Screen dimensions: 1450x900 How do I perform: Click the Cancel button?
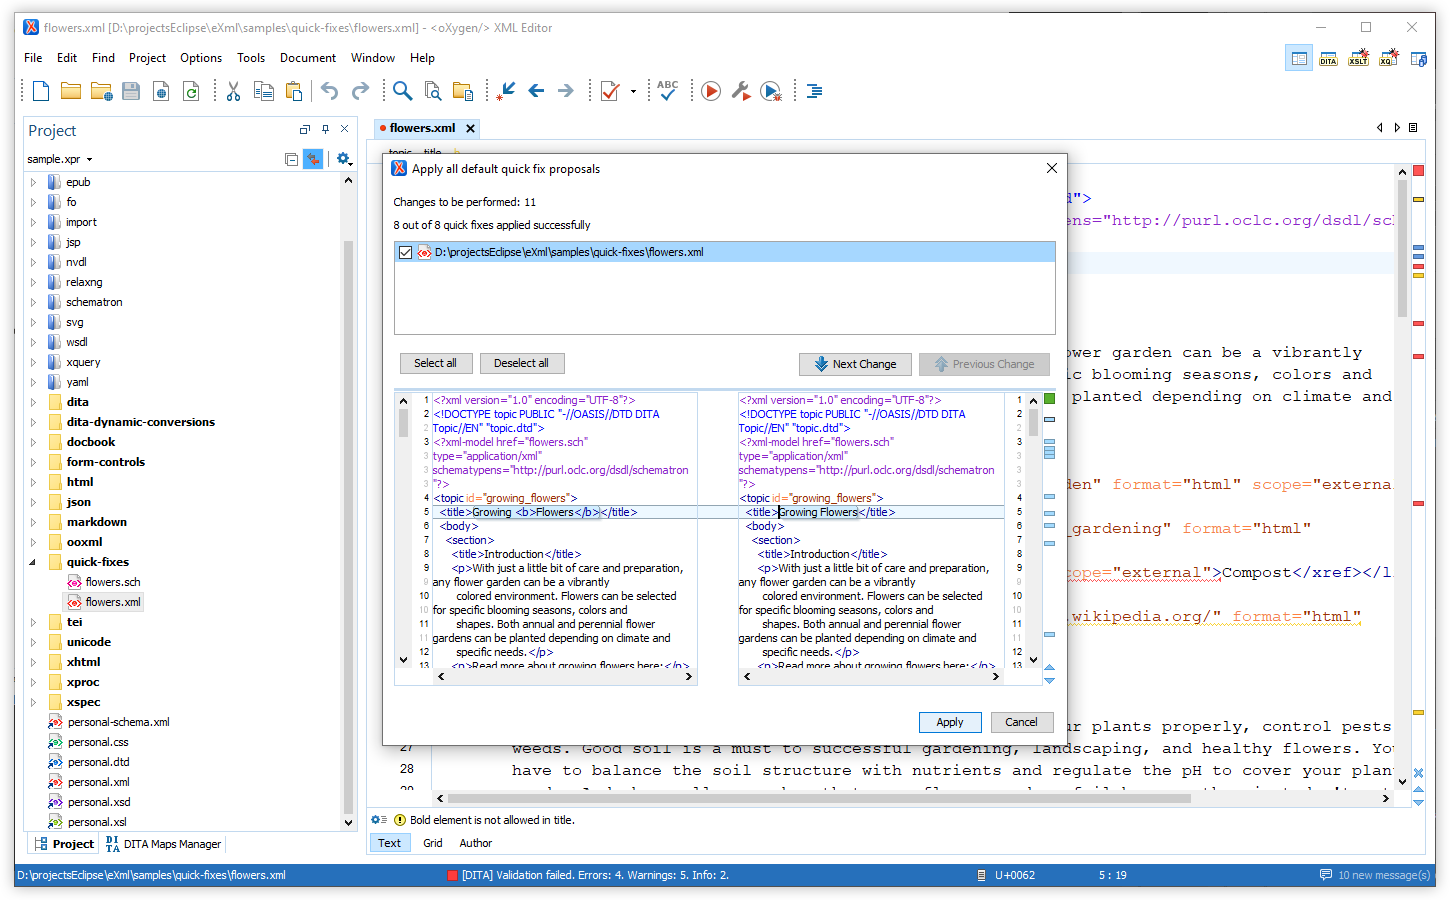(1021, 722)
